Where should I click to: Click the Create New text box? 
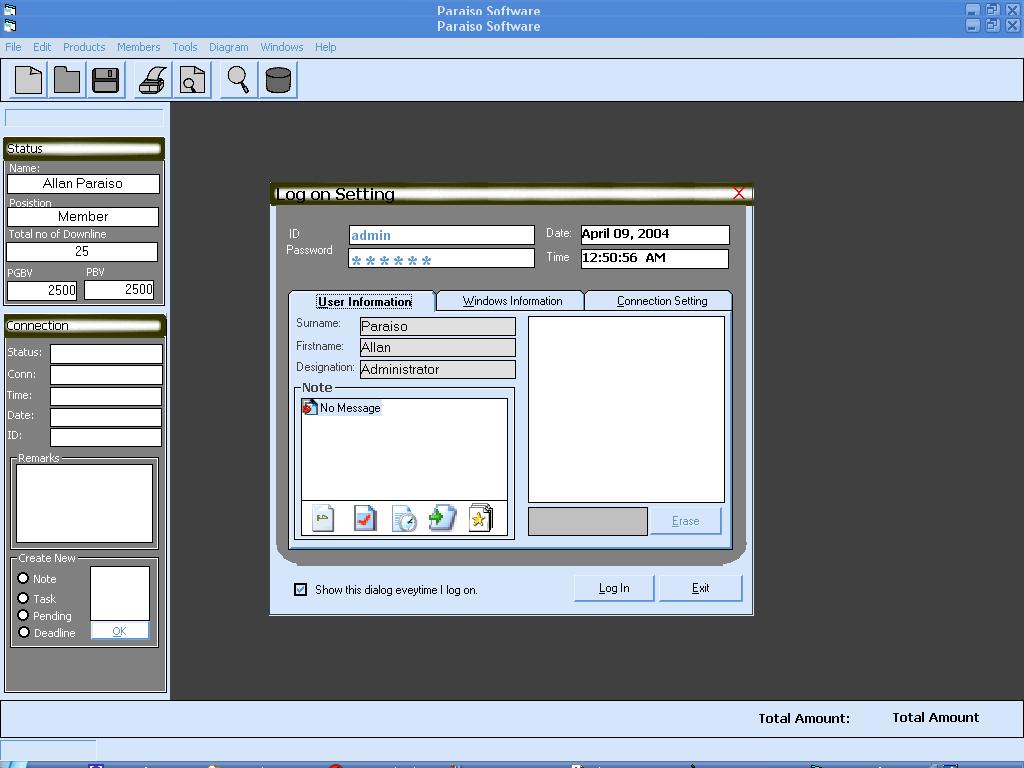(120, 593)
